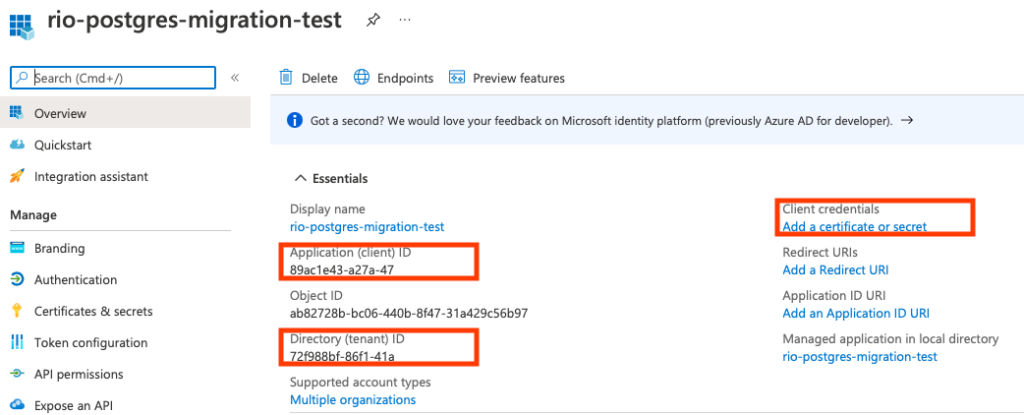Viewport: 1024px width, 415px height.
Task: Open Integration assistant rocket icon
Action: click(18, 176)
